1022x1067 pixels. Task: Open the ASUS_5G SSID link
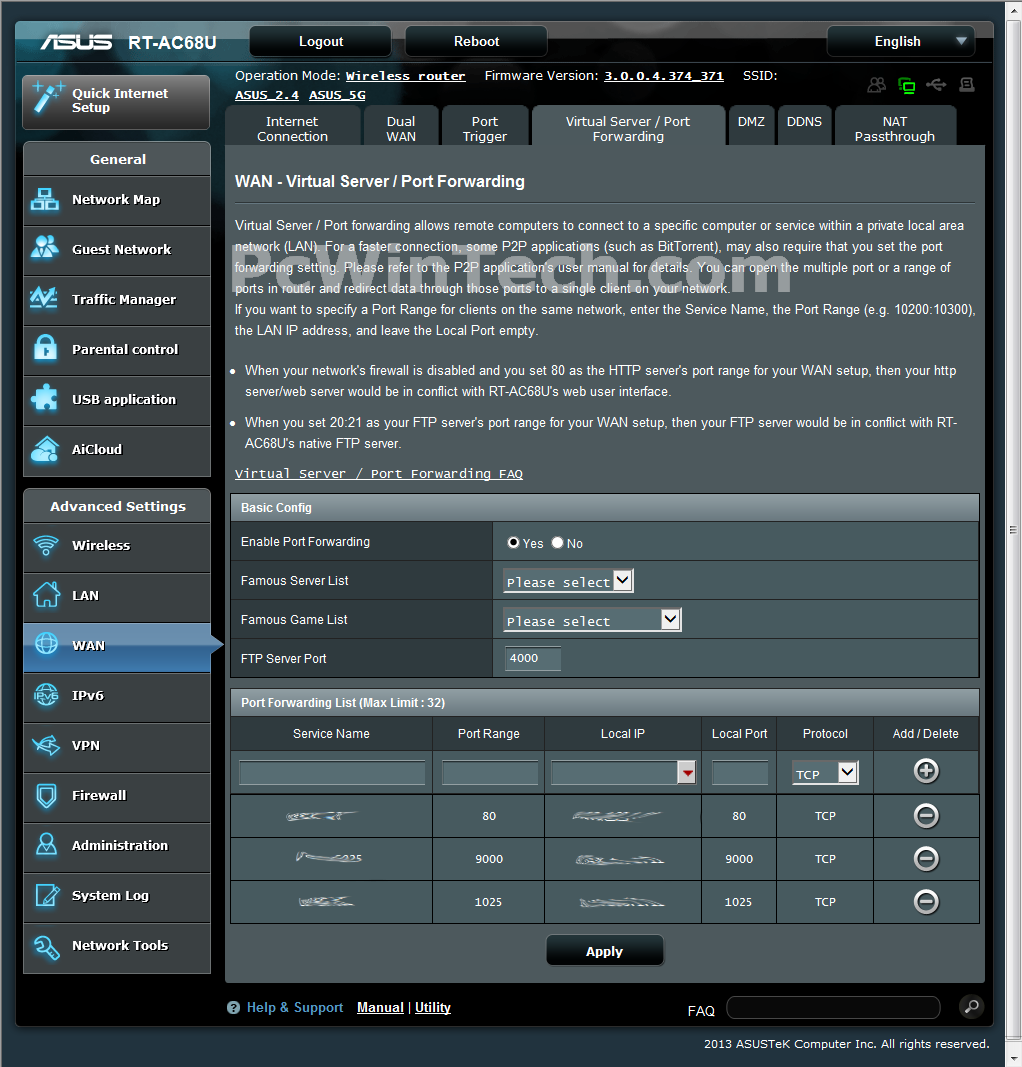(x=337, y=95)
